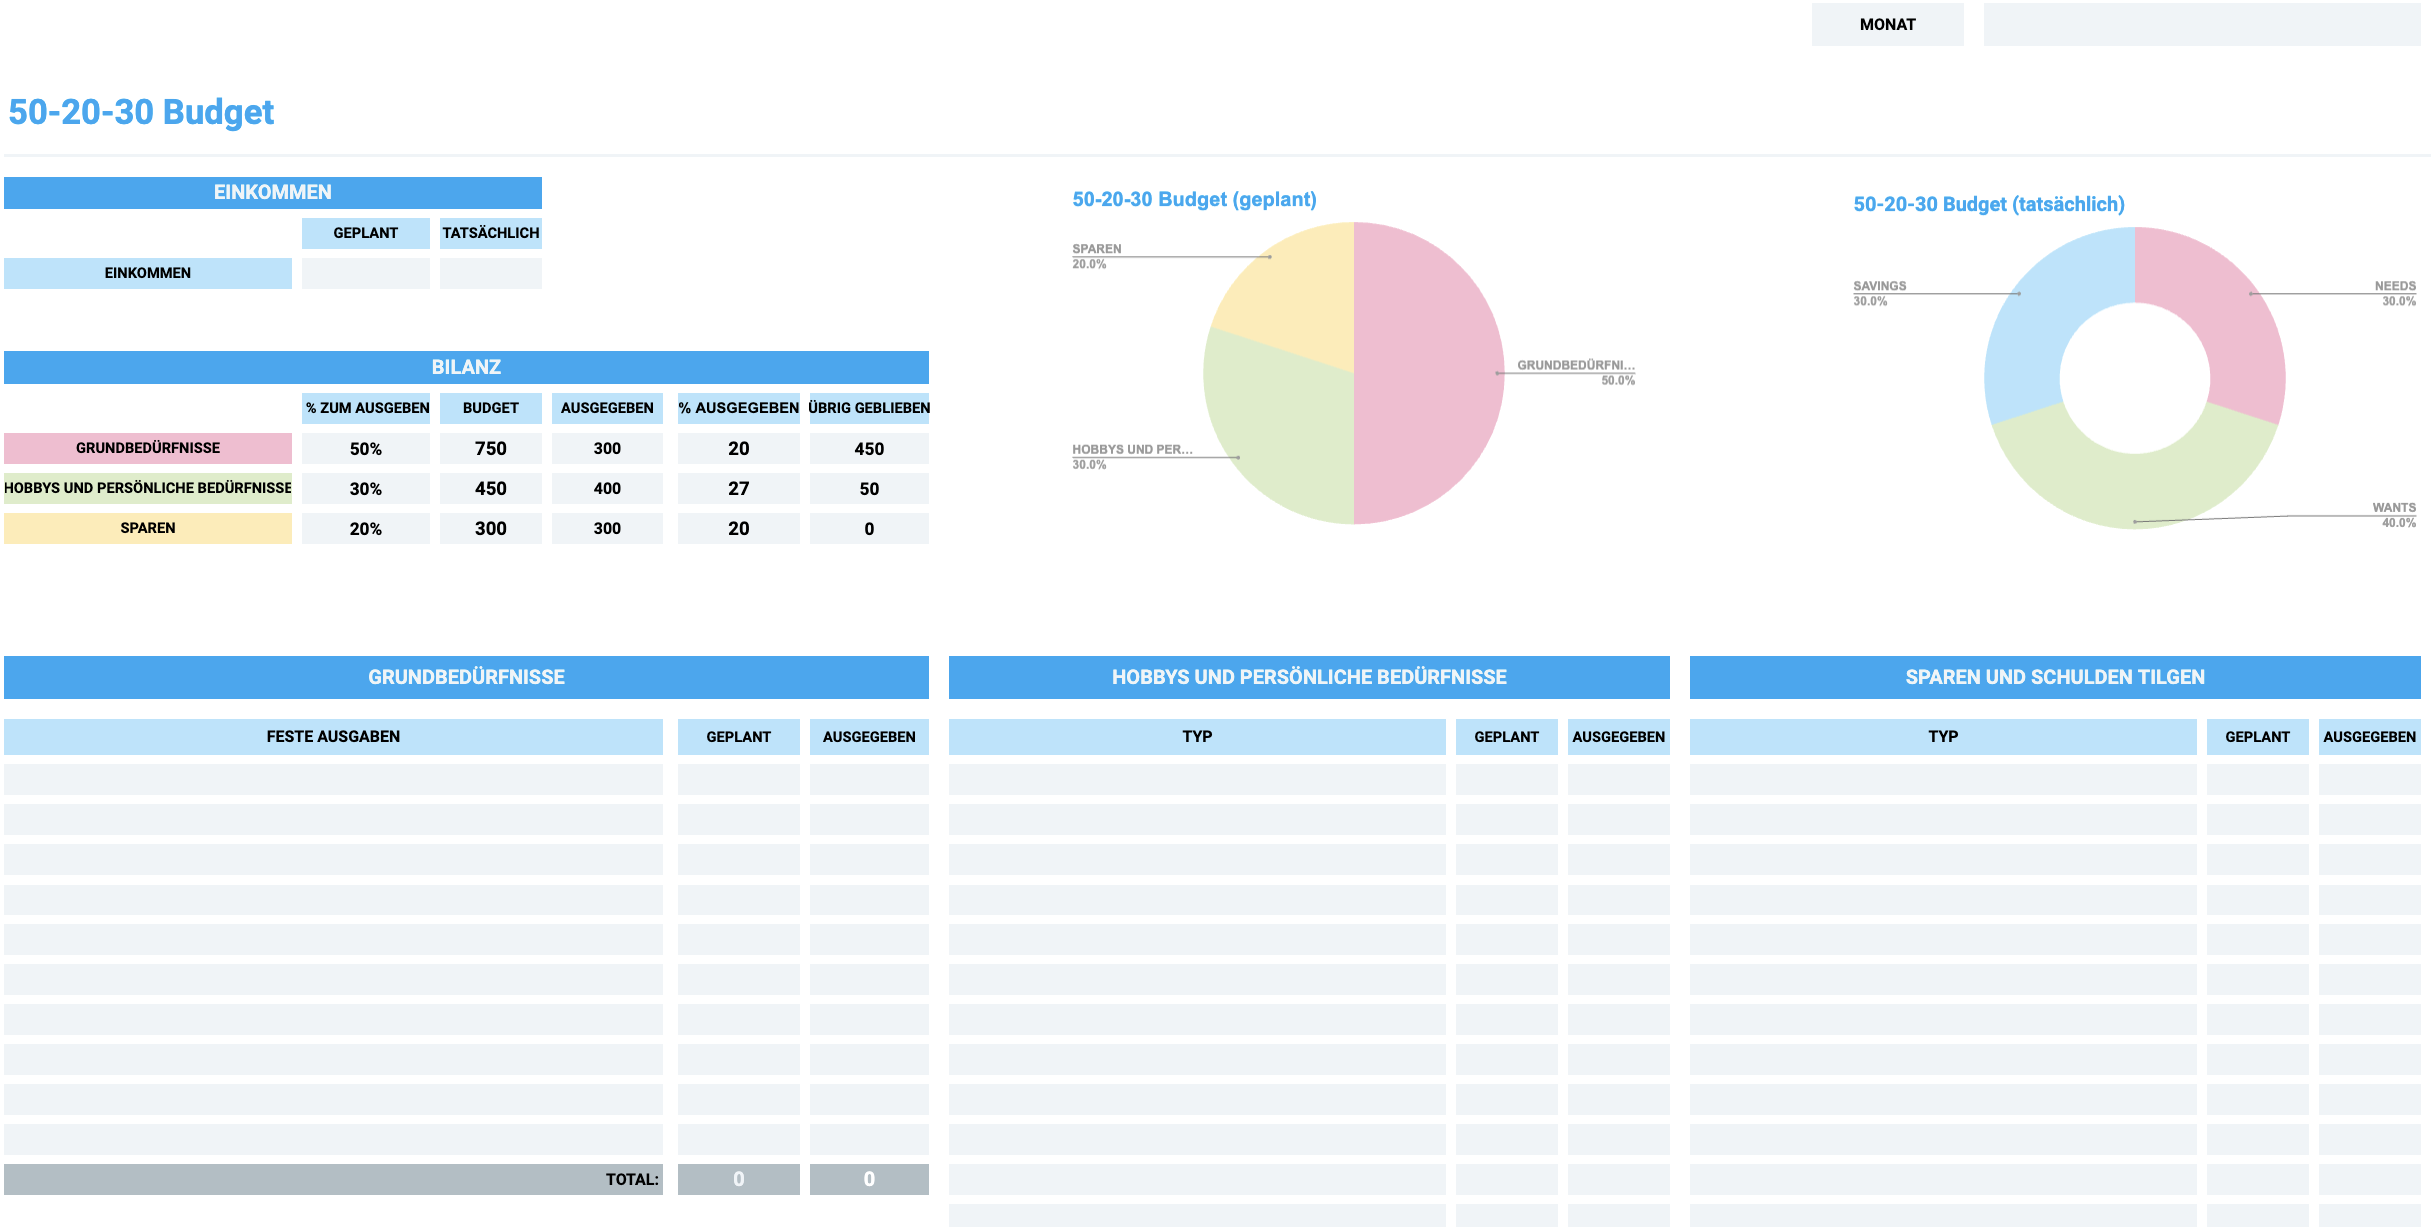Click the % ZUM AUSGEBEN column header
Screen dimensions: 2431x1227
[x=366, y=408]
